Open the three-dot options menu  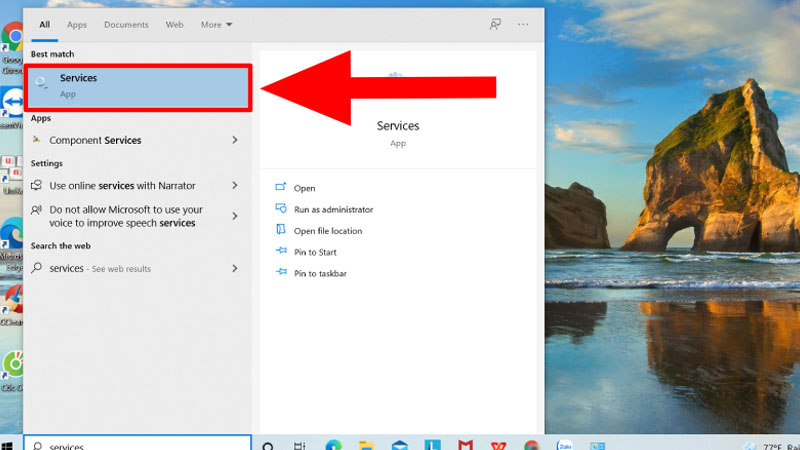(x=523, y=24)
